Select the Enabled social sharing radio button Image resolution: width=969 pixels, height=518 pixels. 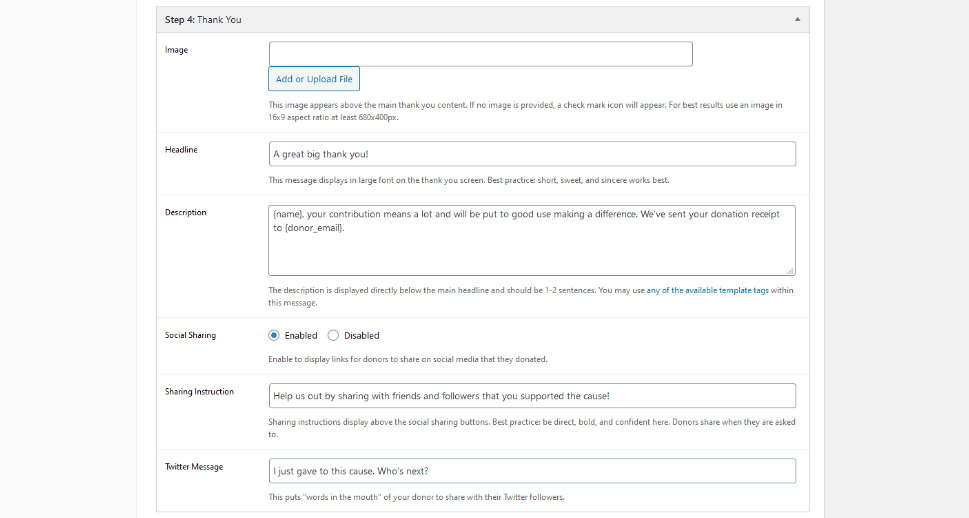pyautogui.click(x=274, y=335)
